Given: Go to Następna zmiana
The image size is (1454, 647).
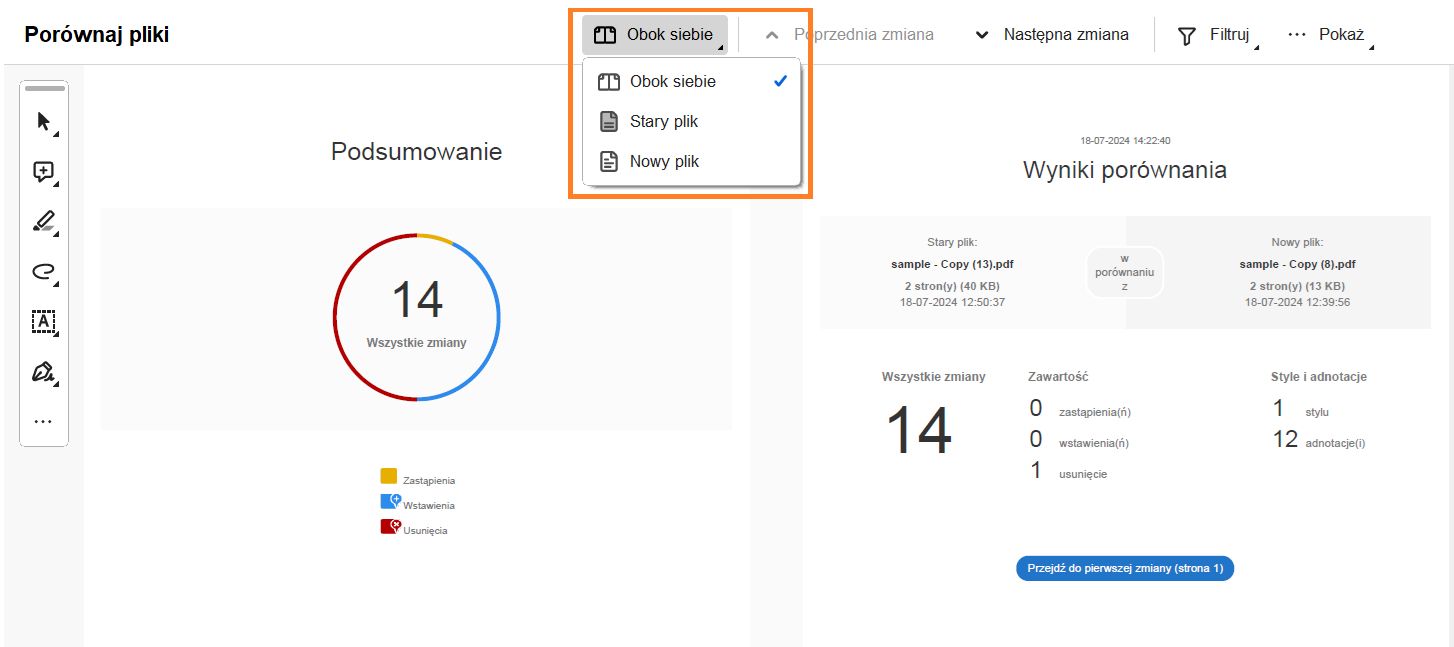Looking at the screenshot, I should pyautogui.click(x=1052, y=35).
